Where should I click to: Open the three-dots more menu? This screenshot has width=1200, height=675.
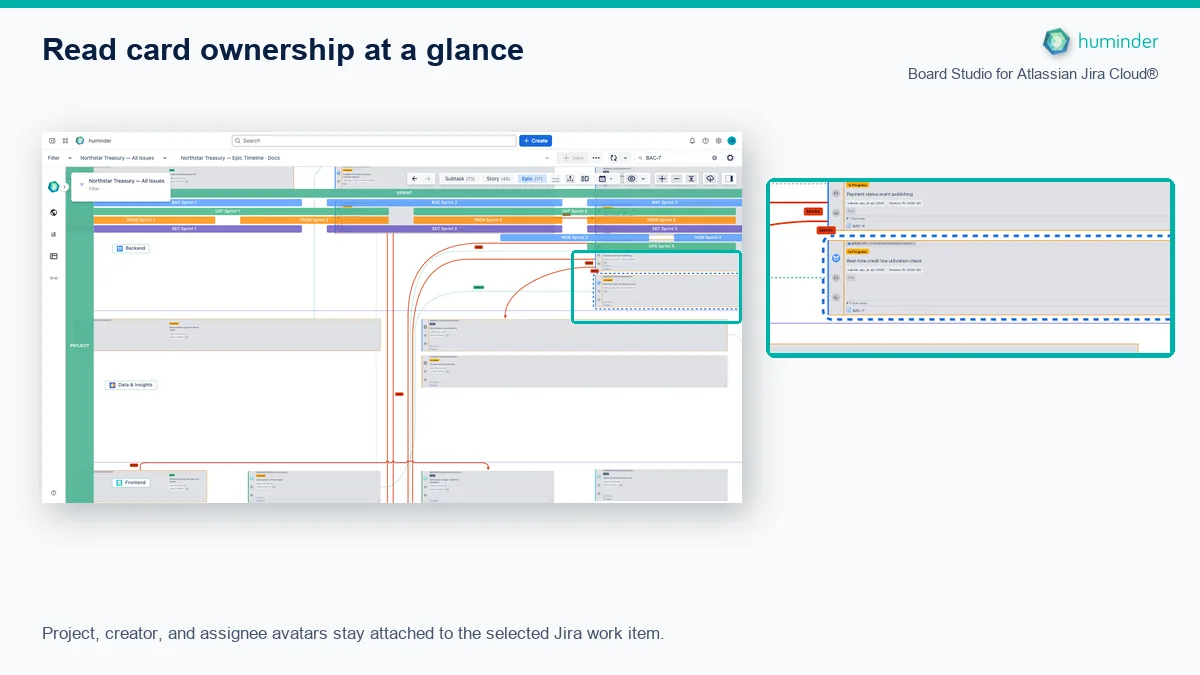coord(596,158)
